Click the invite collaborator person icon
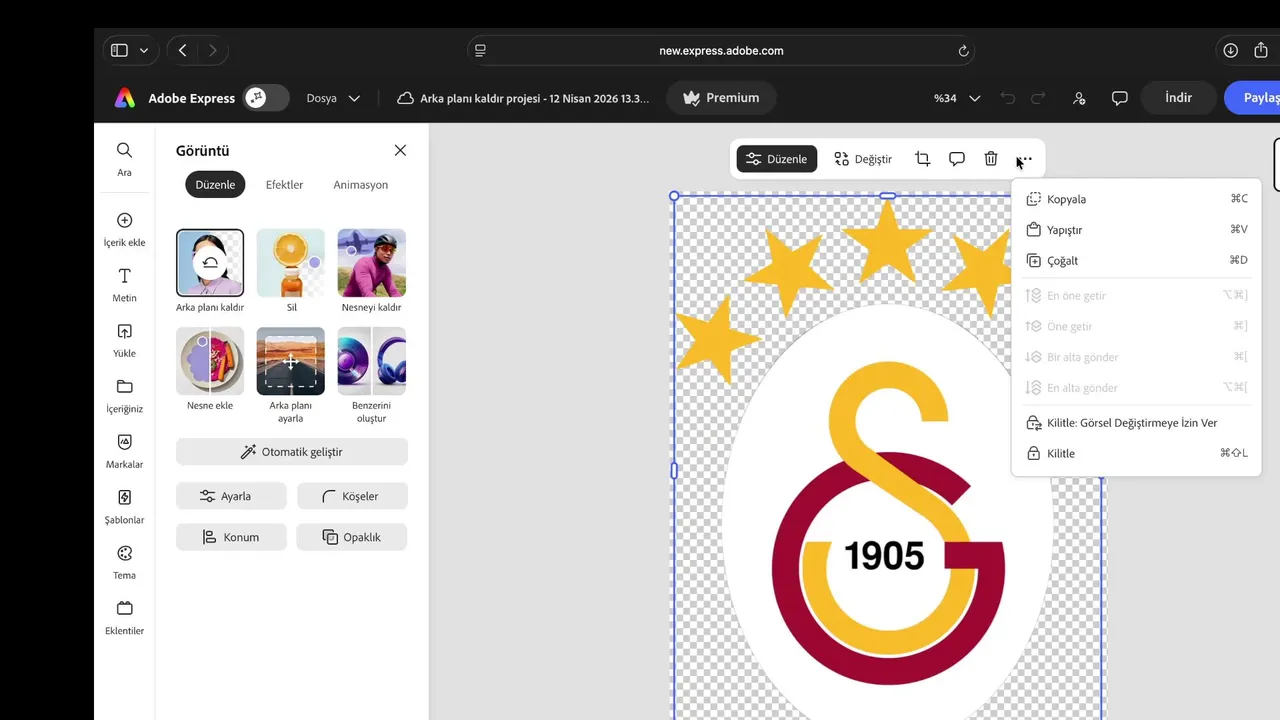 click(x=1079, y=98)
